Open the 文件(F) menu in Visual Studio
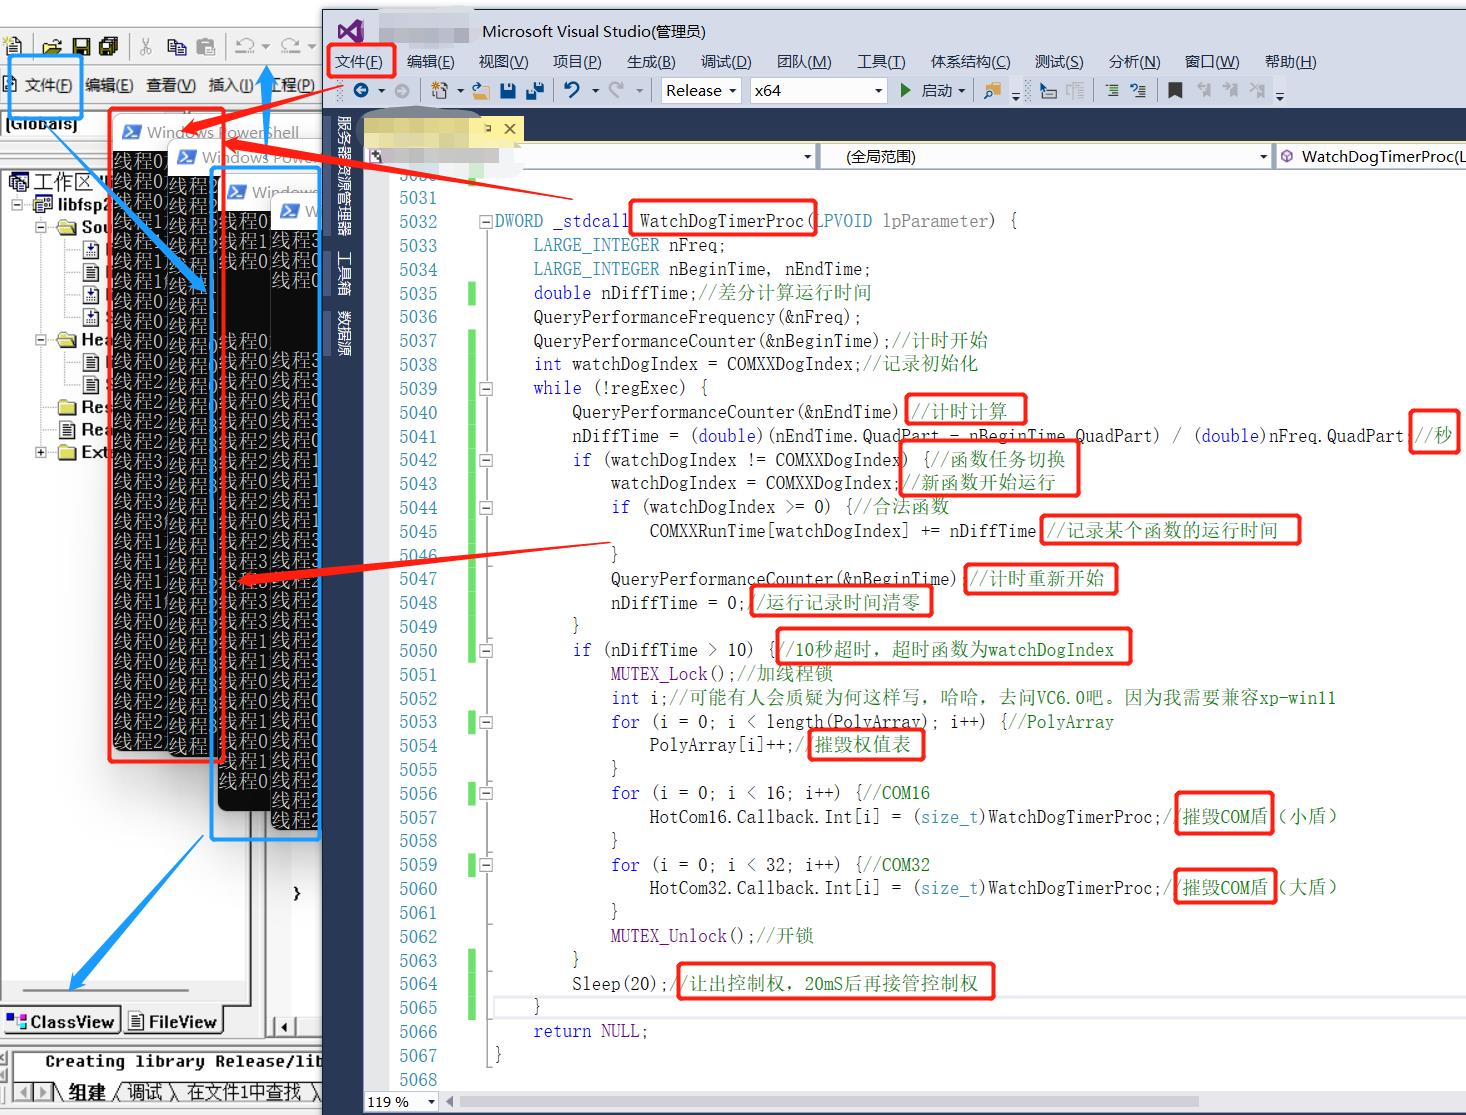 [358, 62]
